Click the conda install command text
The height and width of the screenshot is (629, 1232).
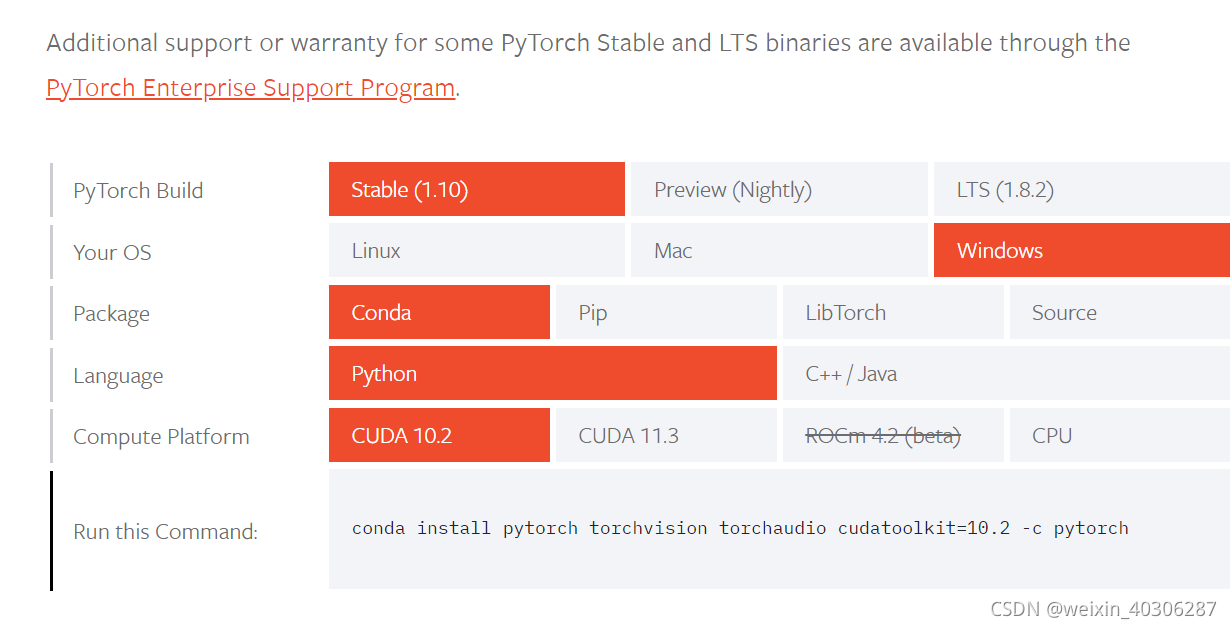pos(741,527)
